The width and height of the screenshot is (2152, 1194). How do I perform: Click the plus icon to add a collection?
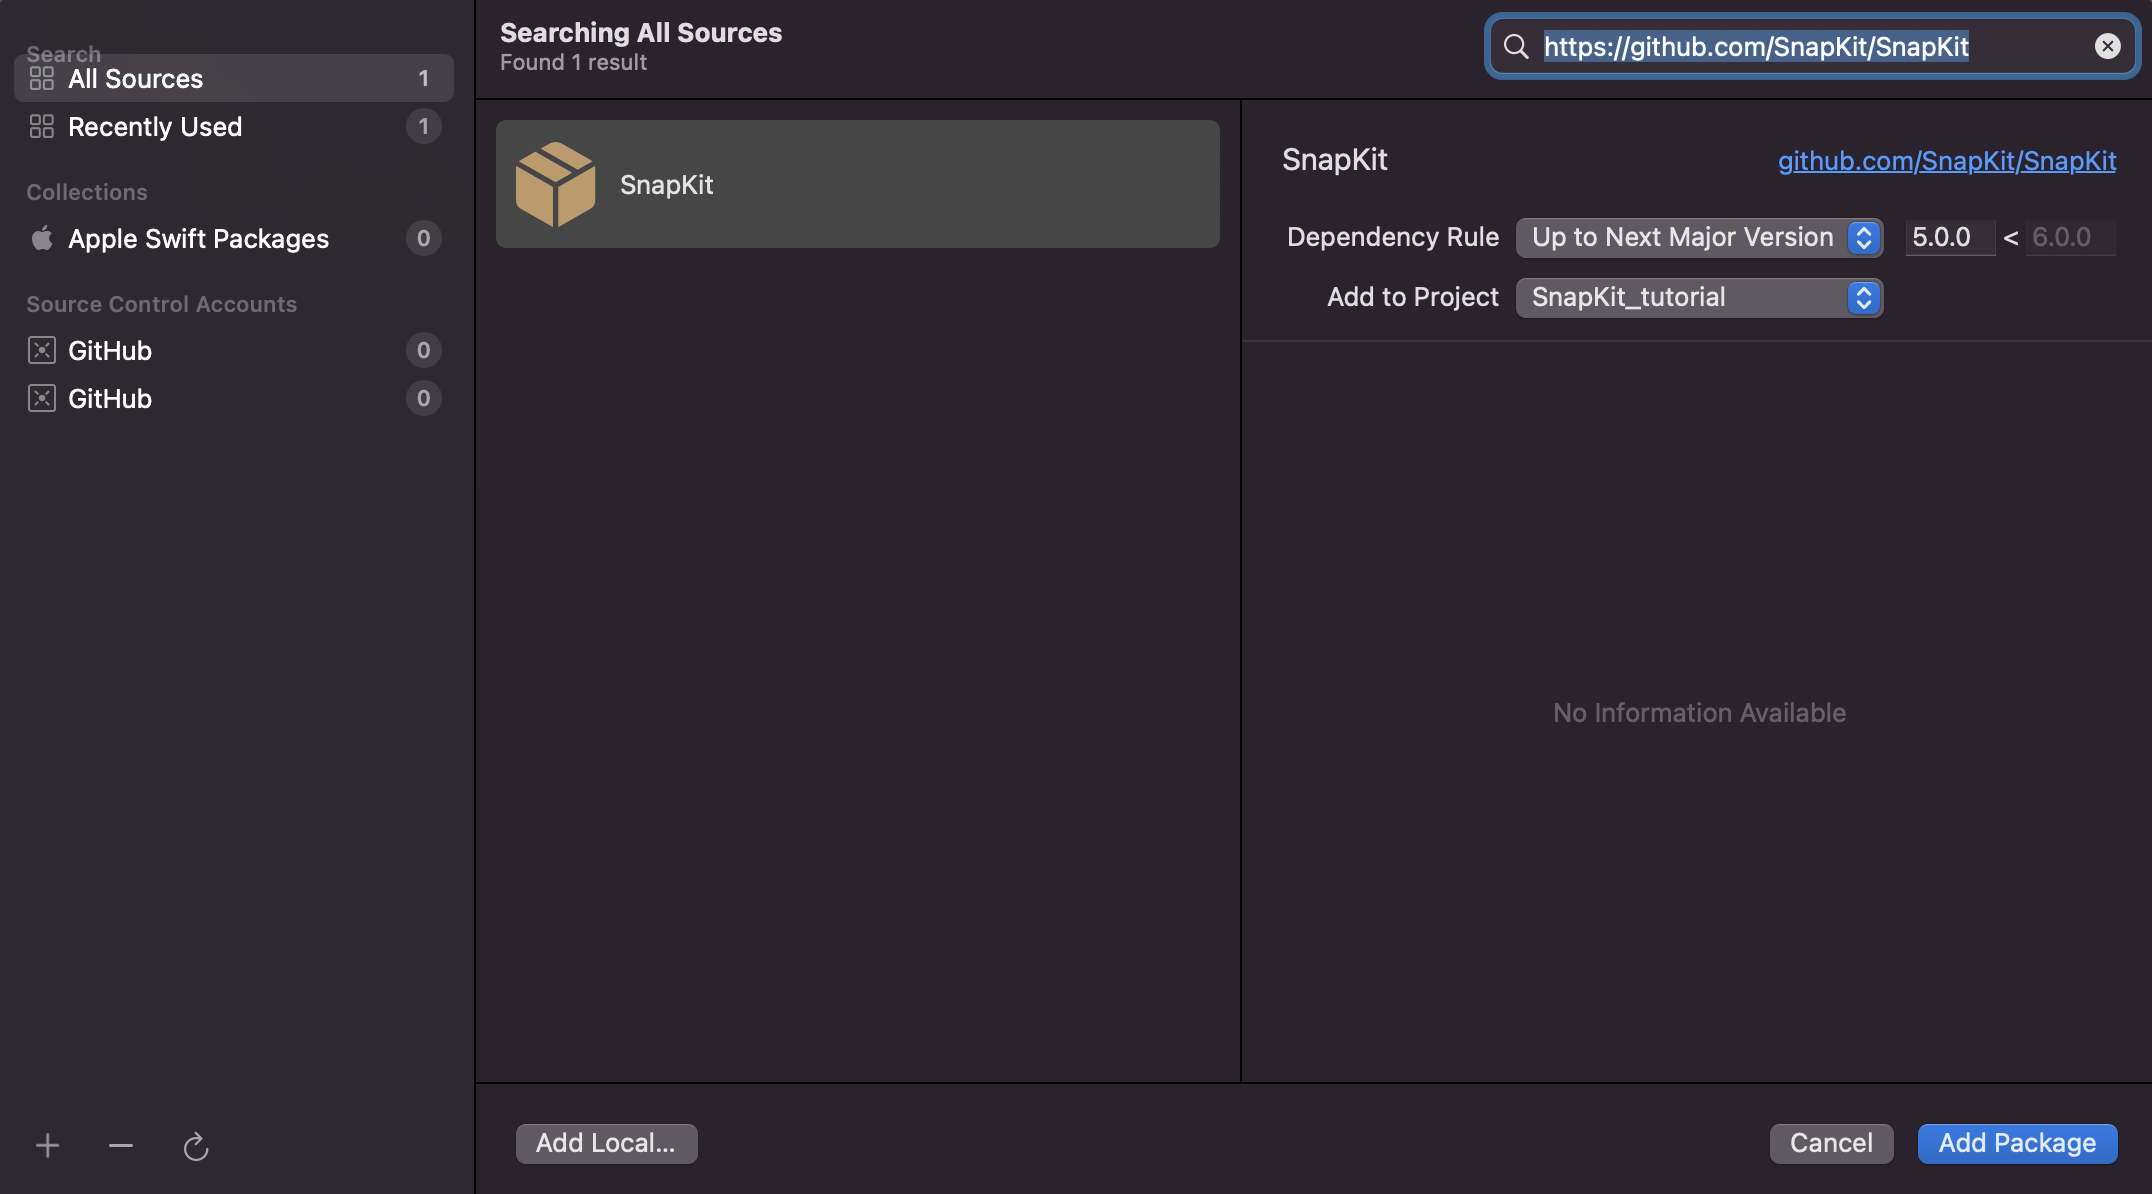pos(47,1145)
